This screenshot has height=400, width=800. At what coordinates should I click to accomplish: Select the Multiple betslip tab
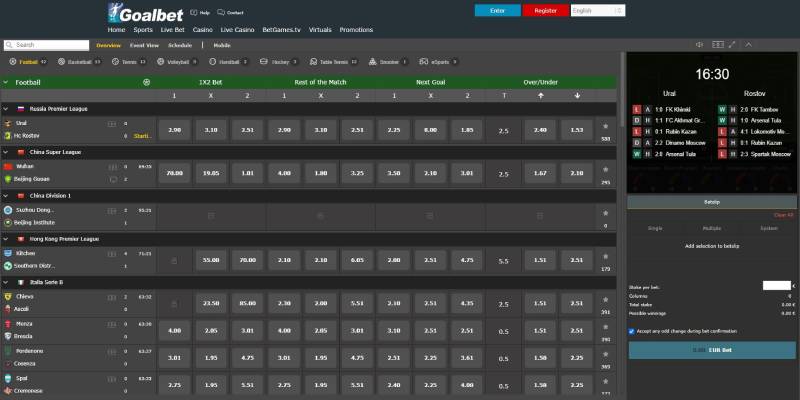(x=712, y=229)
